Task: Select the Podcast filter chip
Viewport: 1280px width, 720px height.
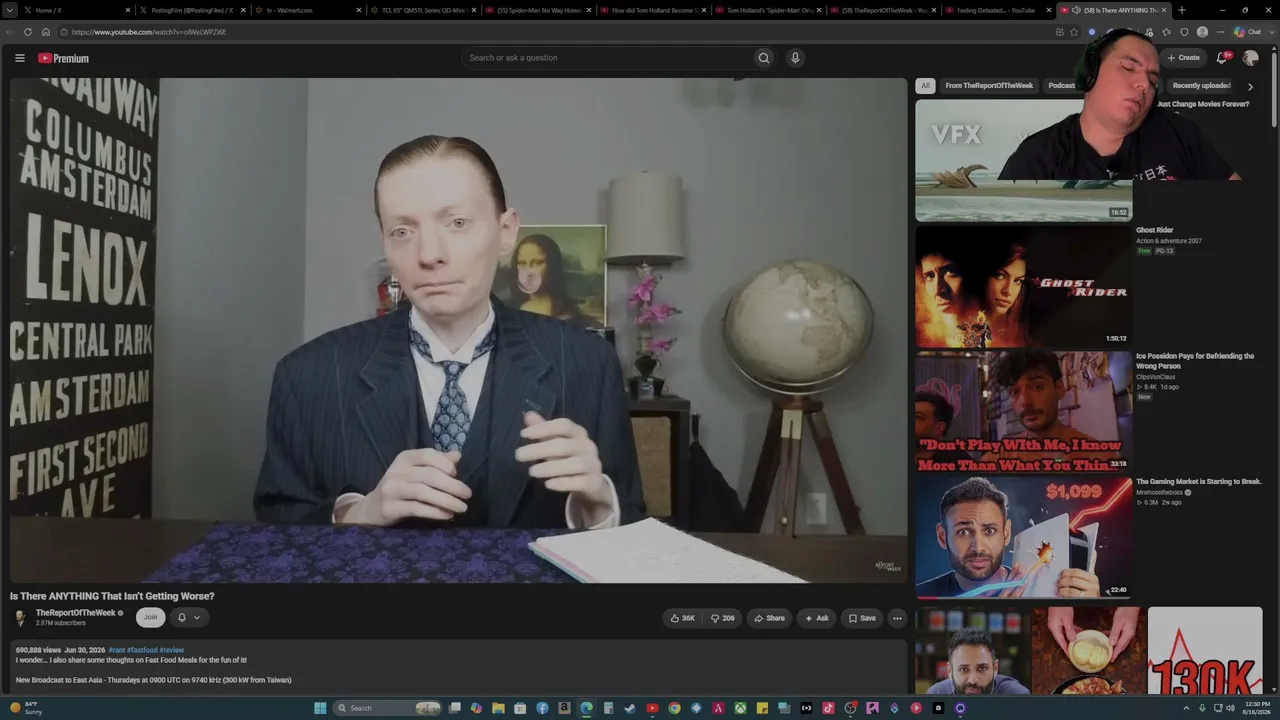Action: tap(1061, 86)
